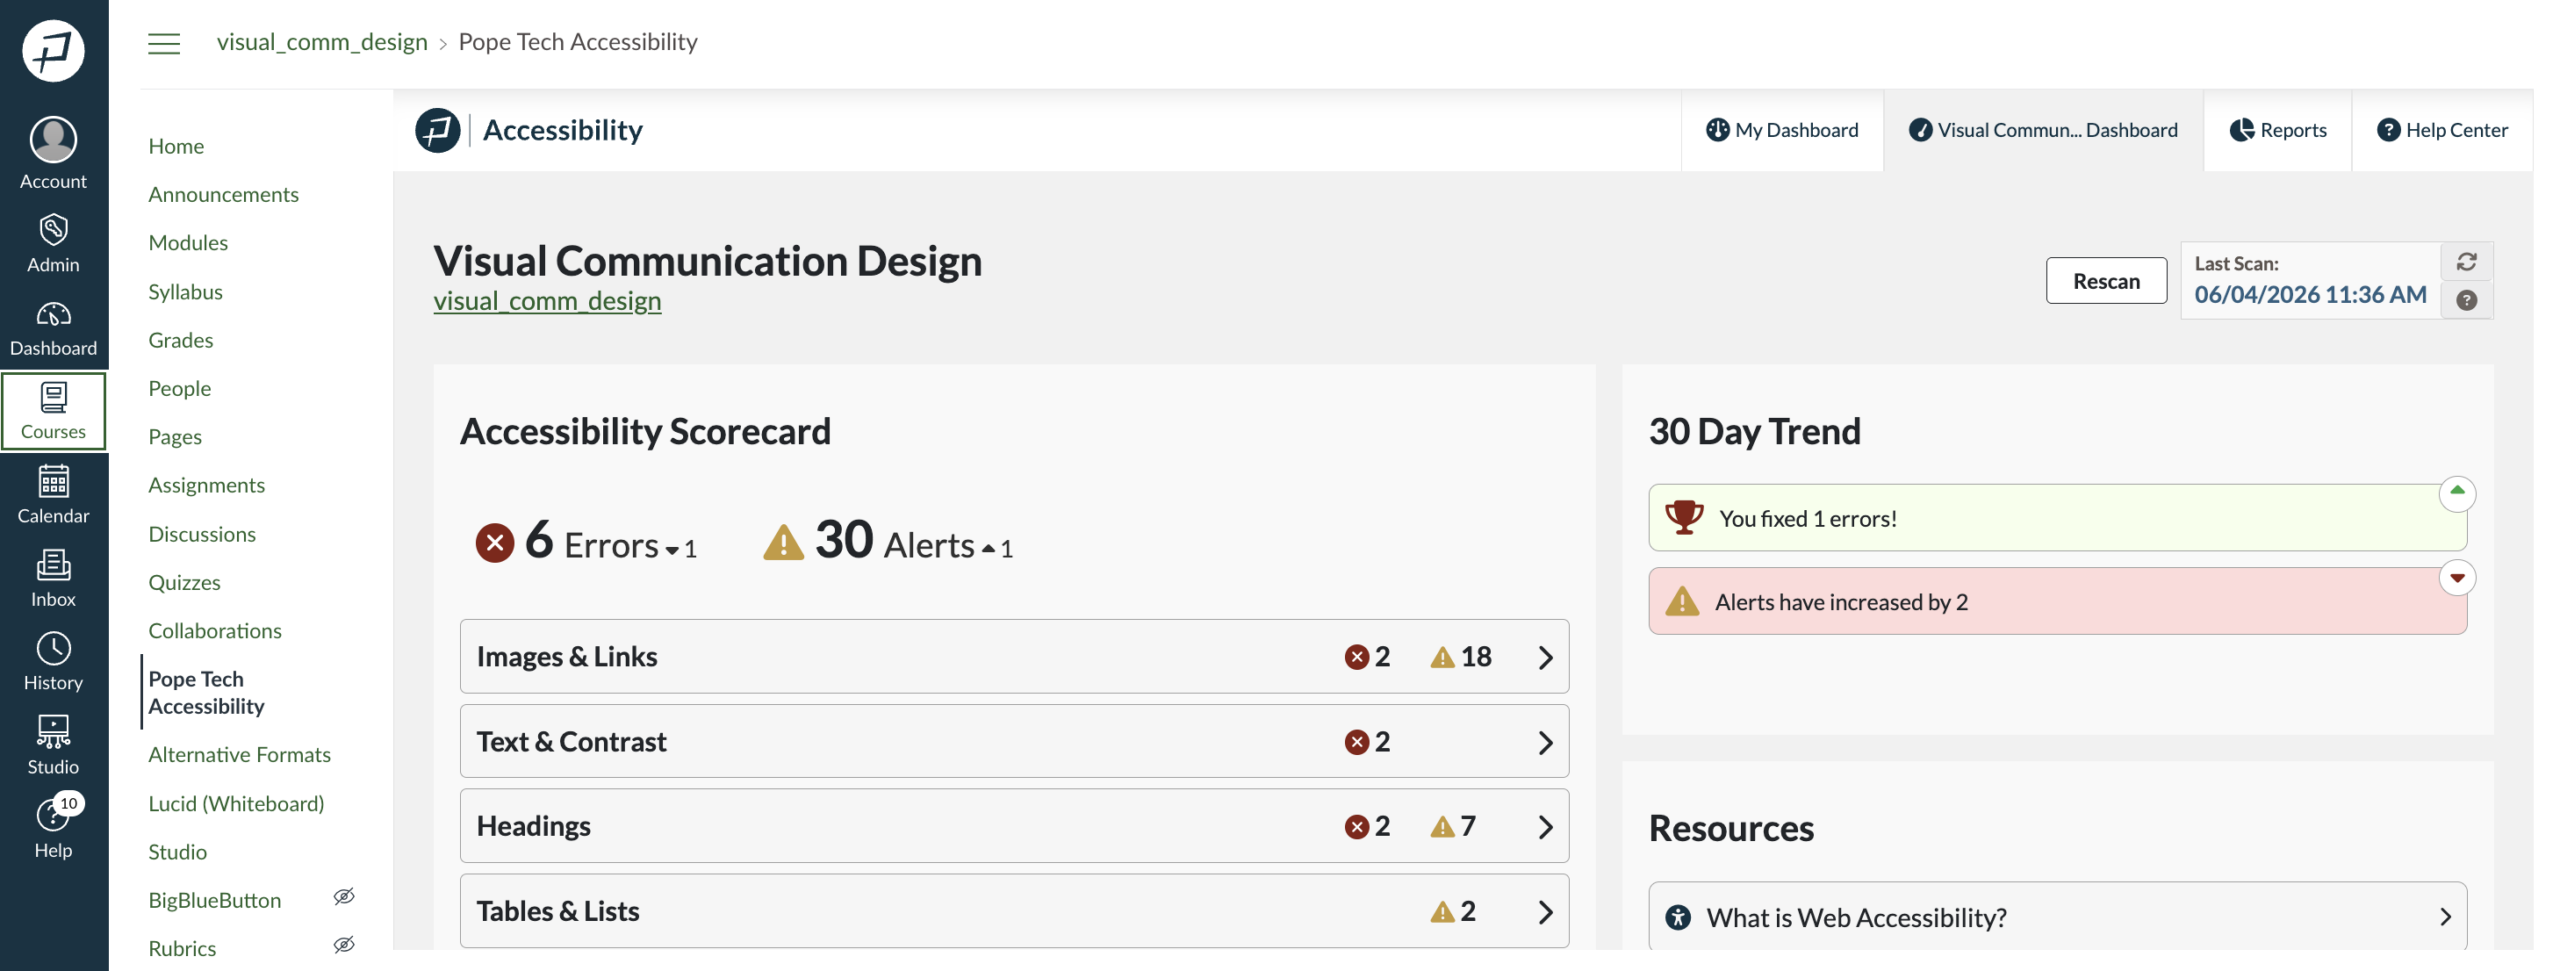Open the Account avatar in global nav
The image size is (2560, 971).
(x=53, y=139)
